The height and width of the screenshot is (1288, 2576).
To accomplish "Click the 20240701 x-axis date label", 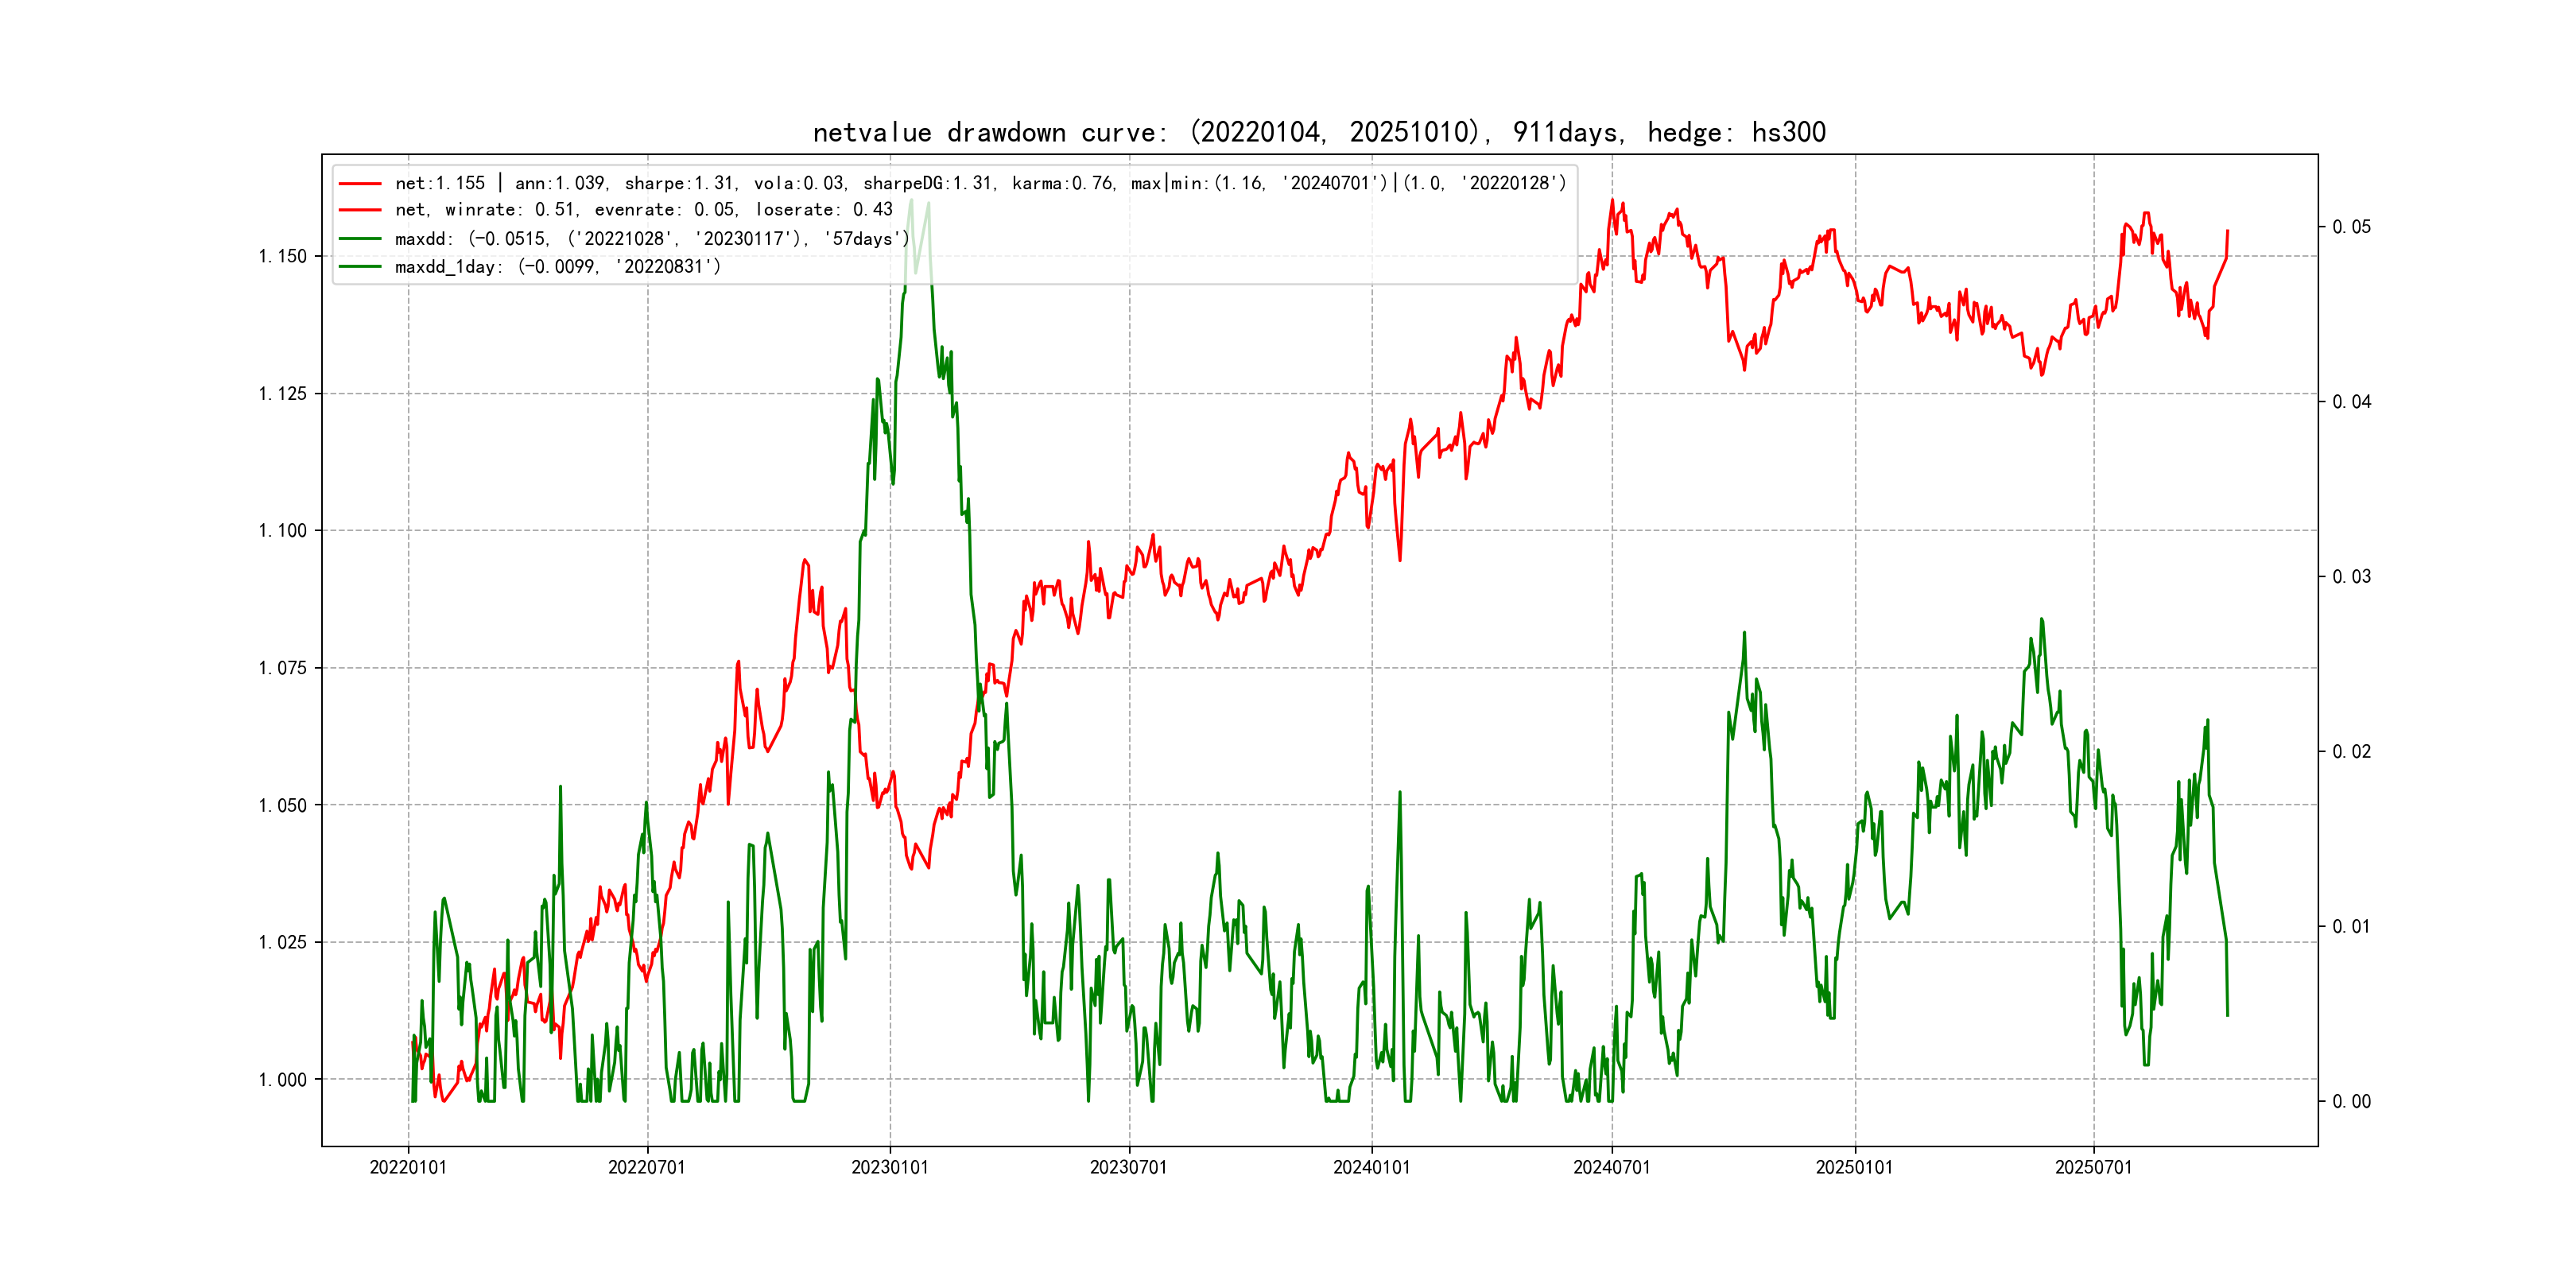I will click(1612, 1167).
